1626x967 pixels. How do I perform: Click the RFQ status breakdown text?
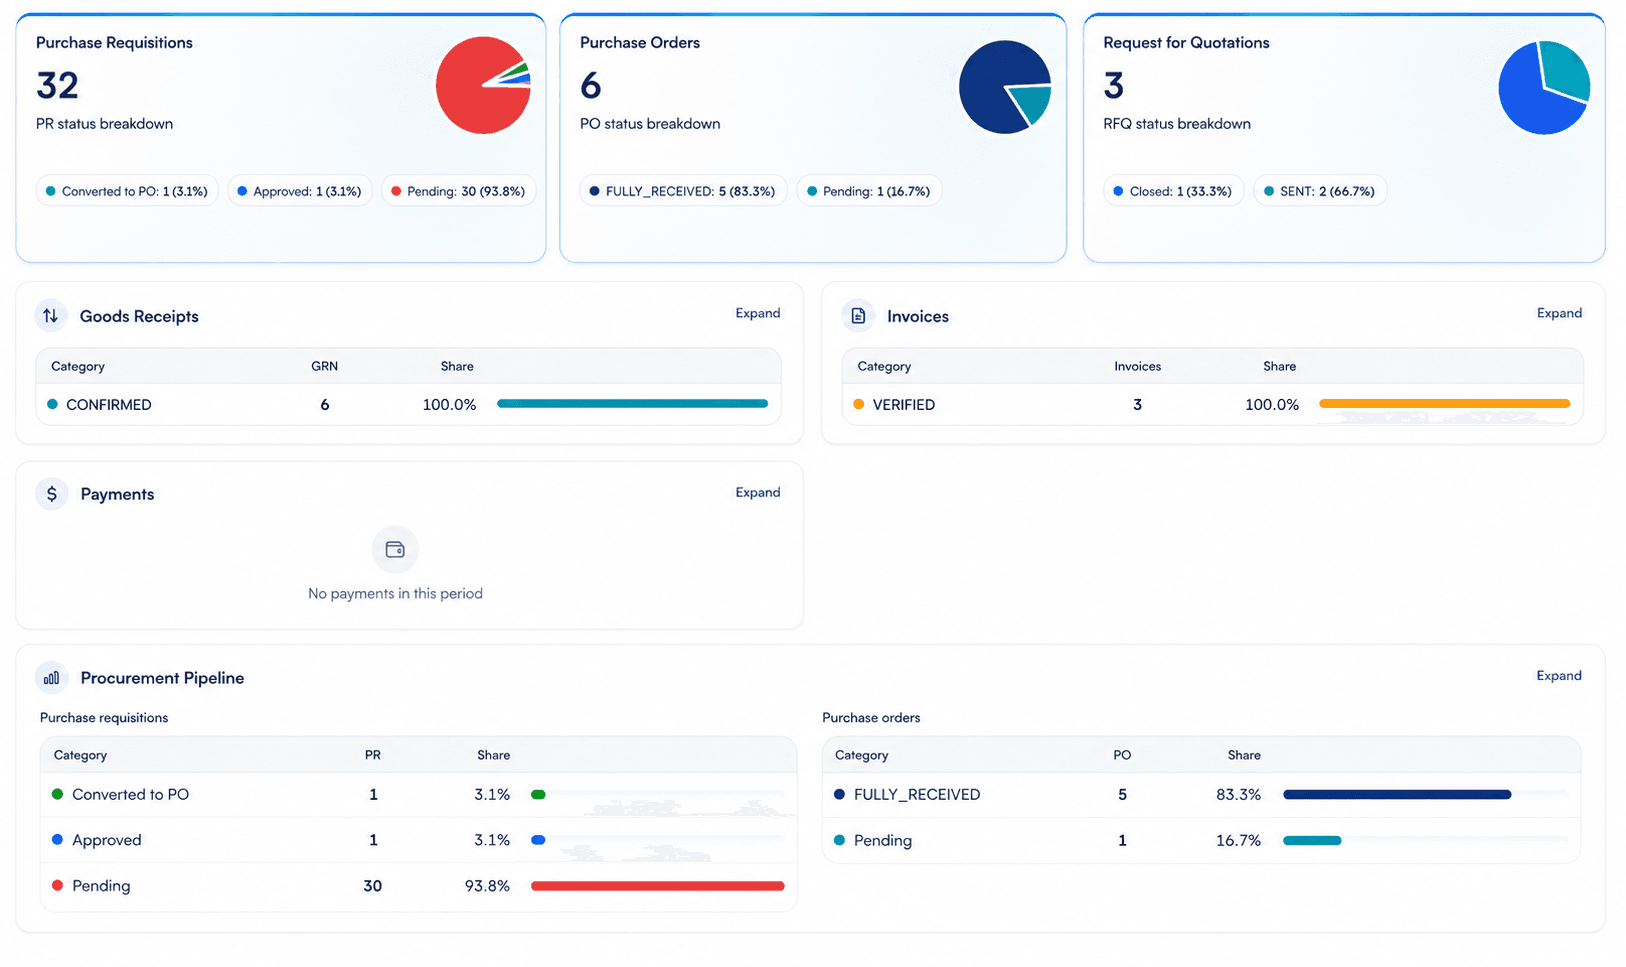1177,124
